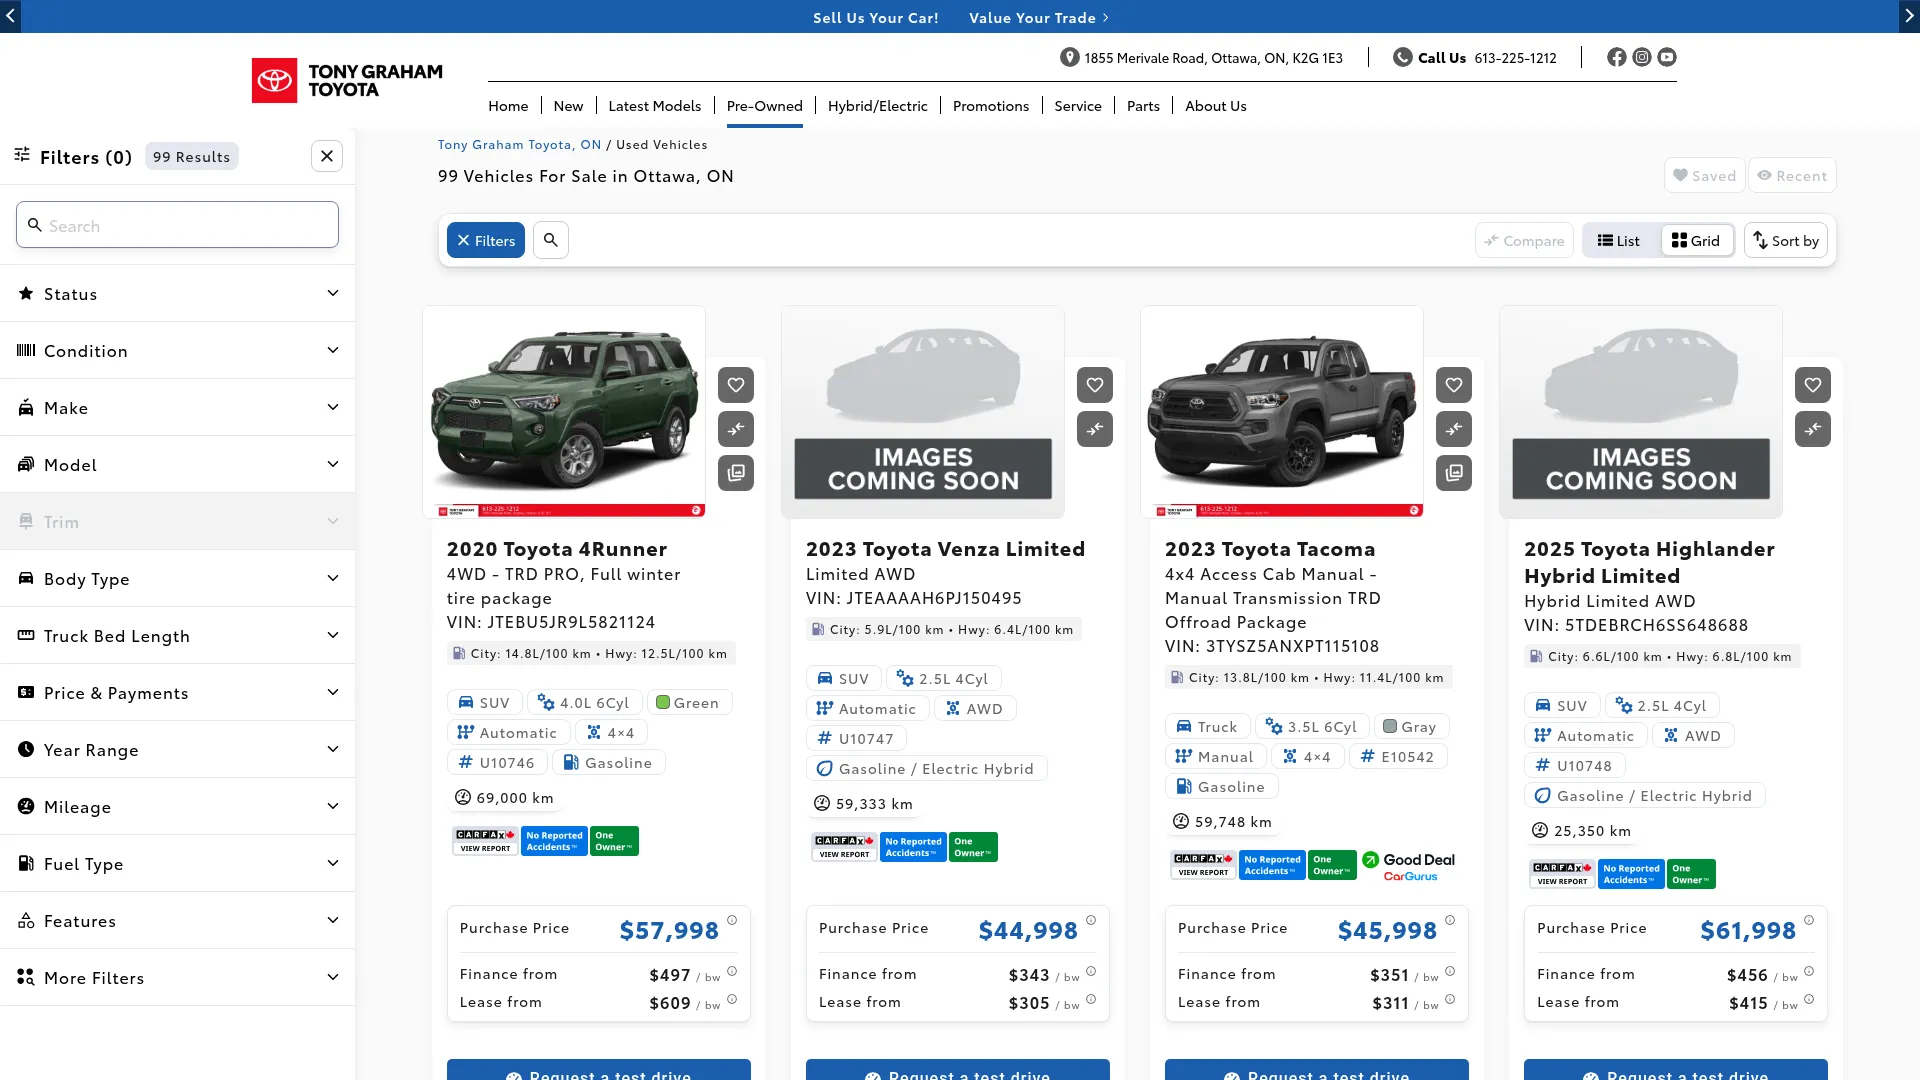Expand the Price & Payments filter
The width and height of the screenshot is (1920, 1080).
pyautogui.click(x=178, y=693)
